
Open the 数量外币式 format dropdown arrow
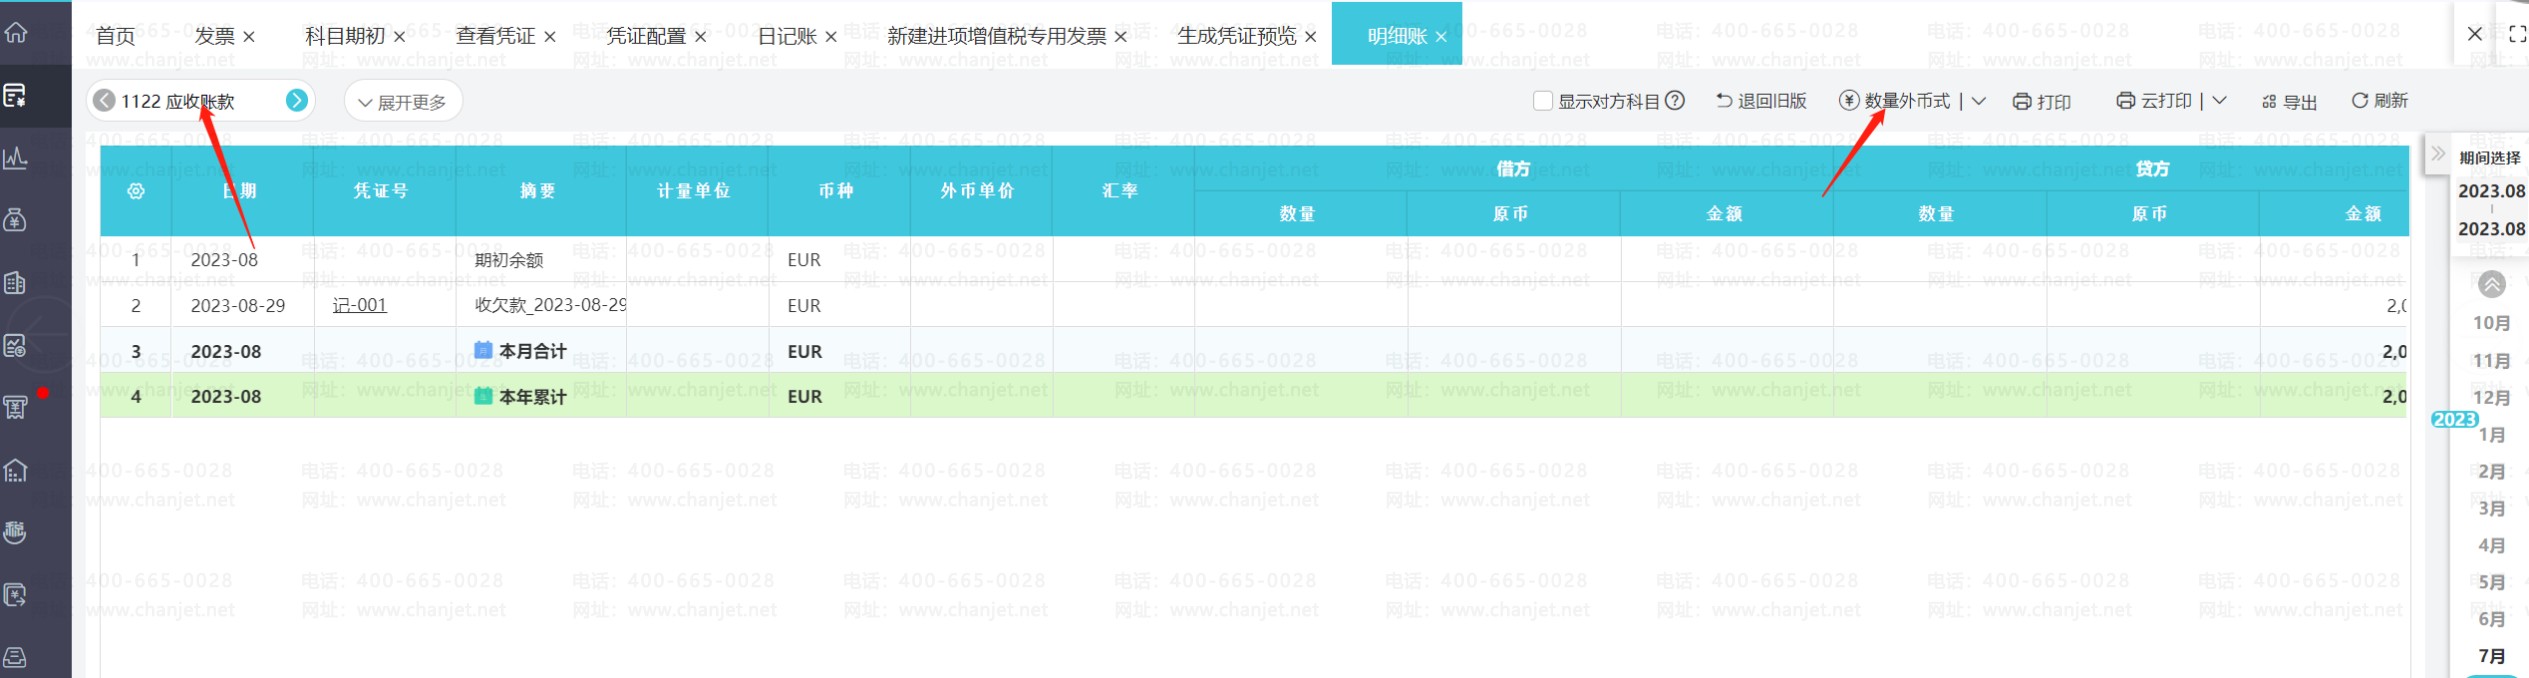[1978, 101]
